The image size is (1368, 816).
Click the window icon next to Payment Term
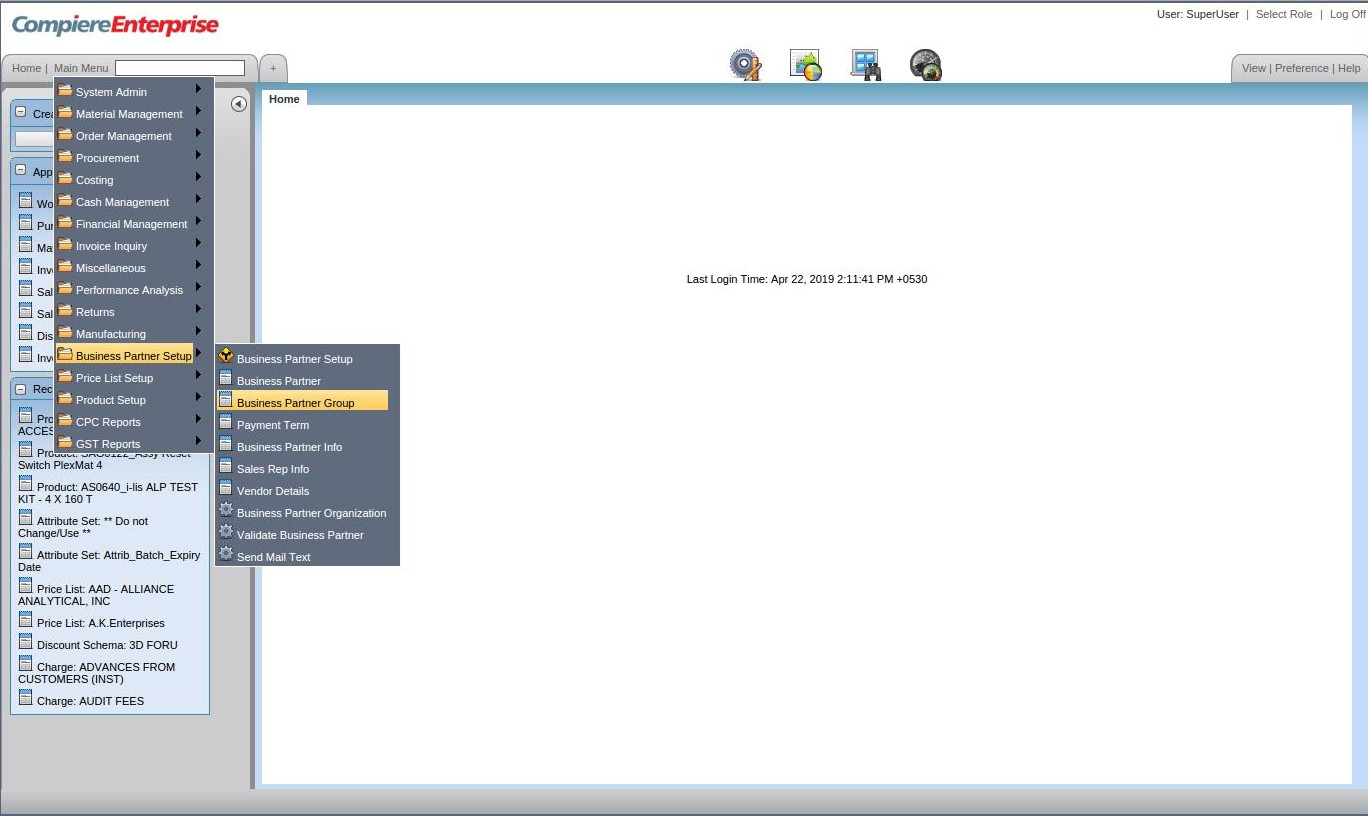(x=226, y=422)
